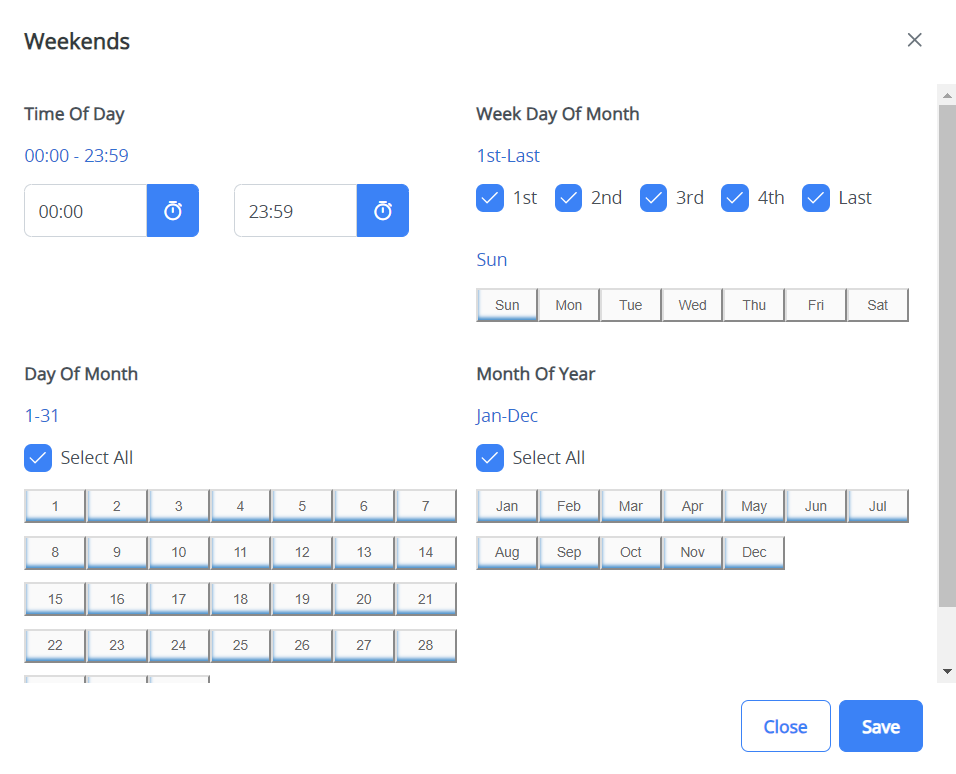Image resolution: width=956 pixels, height=774 pixels.
Task: Toggle the 3rd week checkbox
Action: 653,198
